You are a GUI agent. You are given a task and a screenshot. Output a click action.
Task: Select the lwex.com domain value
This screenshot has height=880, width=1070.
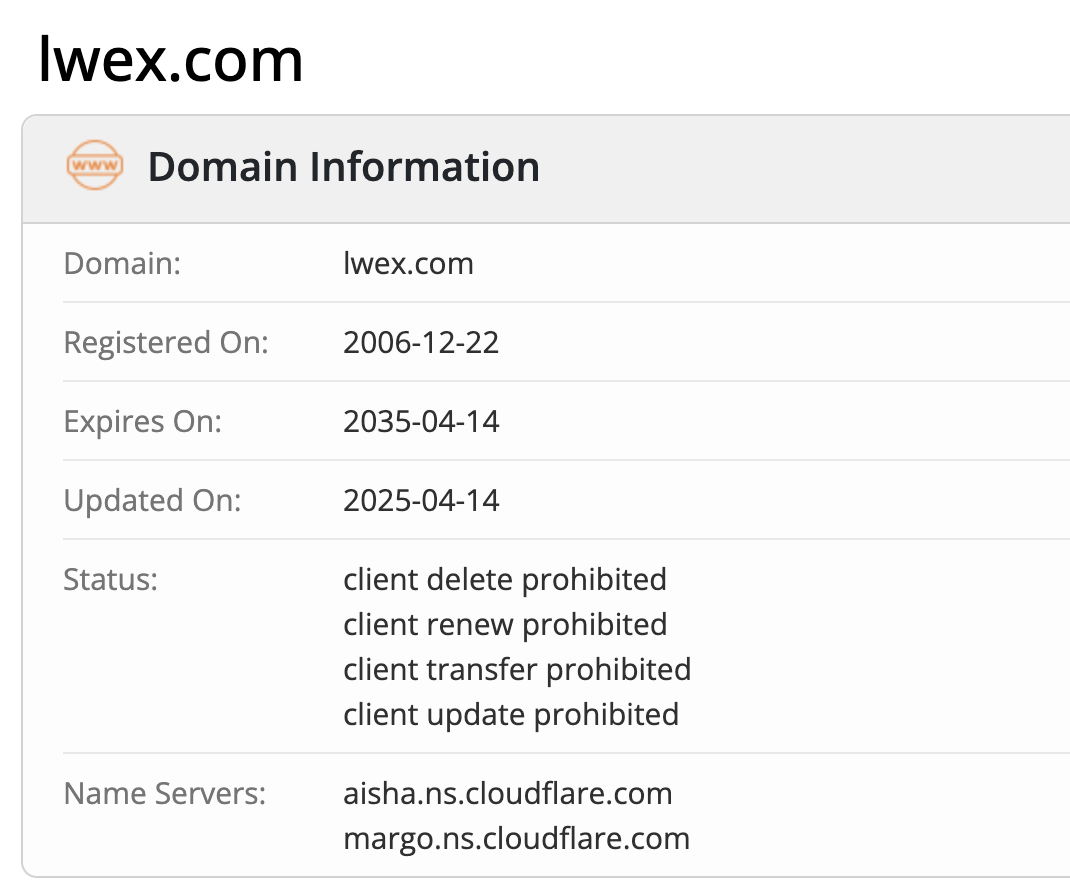click(408, 263)
